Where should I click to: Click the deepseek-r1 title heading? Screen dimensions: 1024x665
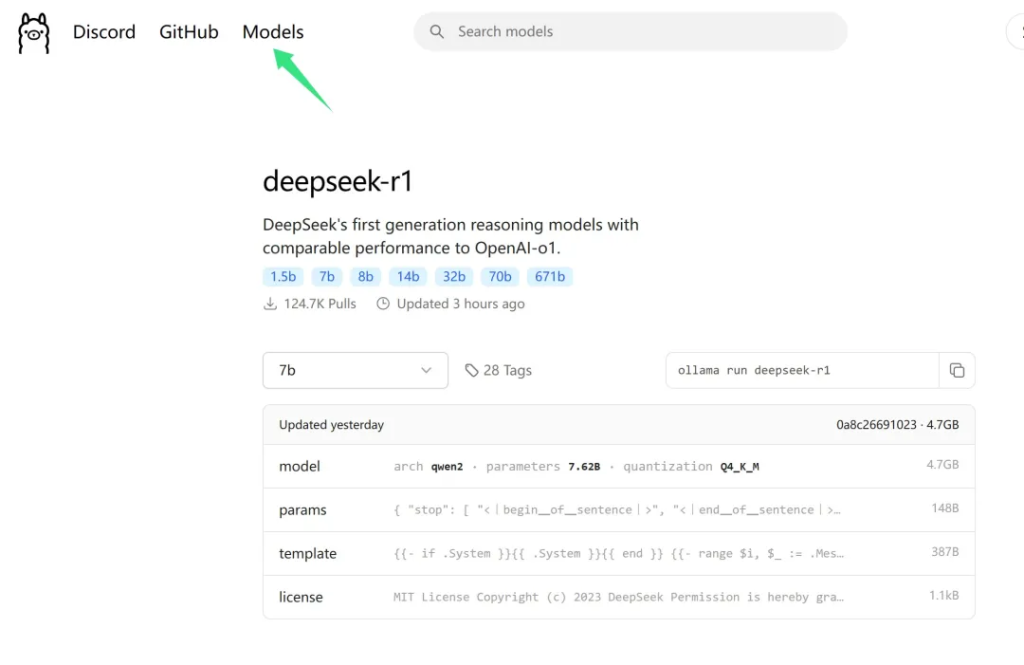click(338, 181)
